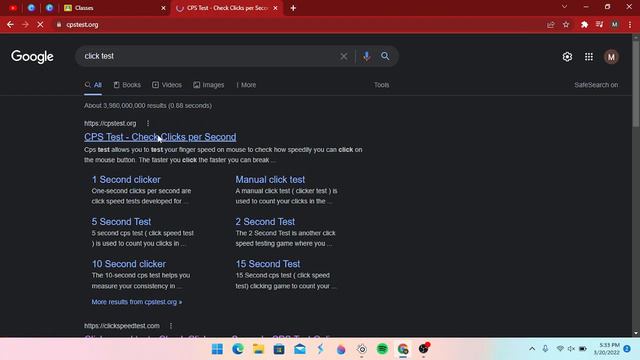Viewport: 640px width, 360px height.
Task: Open File Explorer from taskbar
Action: (x=258, y=349)
